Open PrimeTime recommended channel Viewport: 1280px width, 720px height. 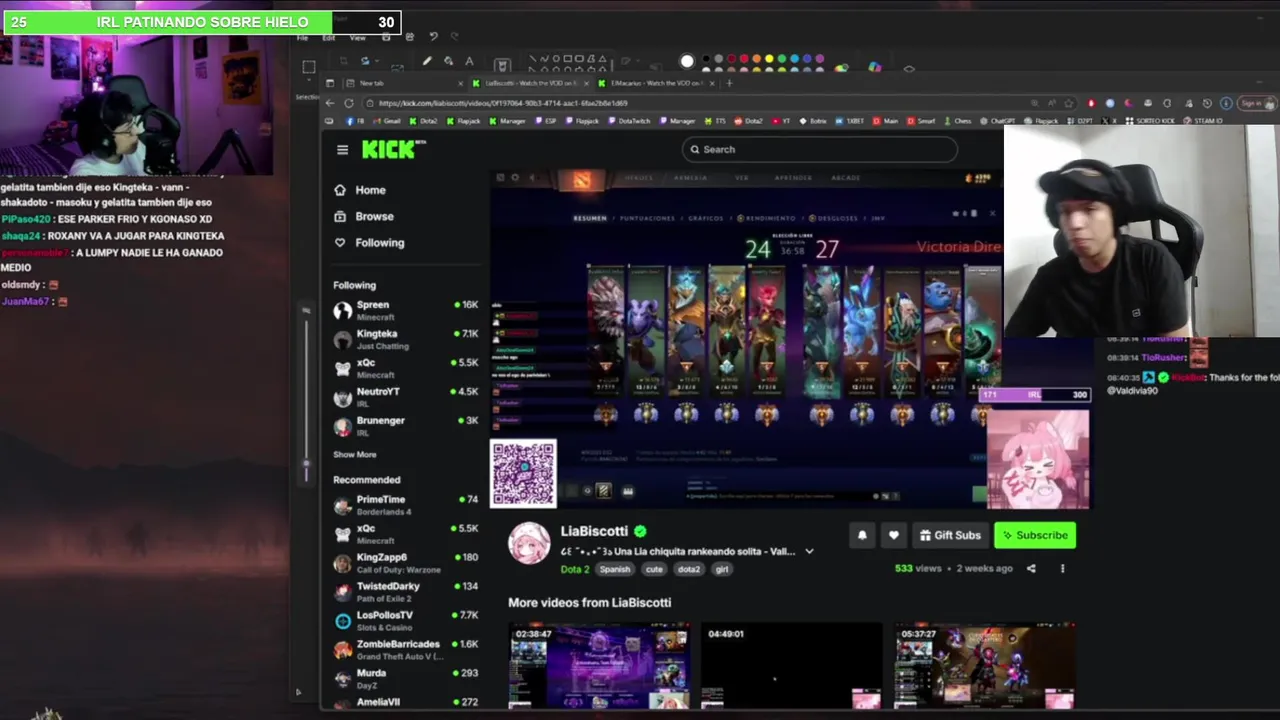click(x=405, y=505)
